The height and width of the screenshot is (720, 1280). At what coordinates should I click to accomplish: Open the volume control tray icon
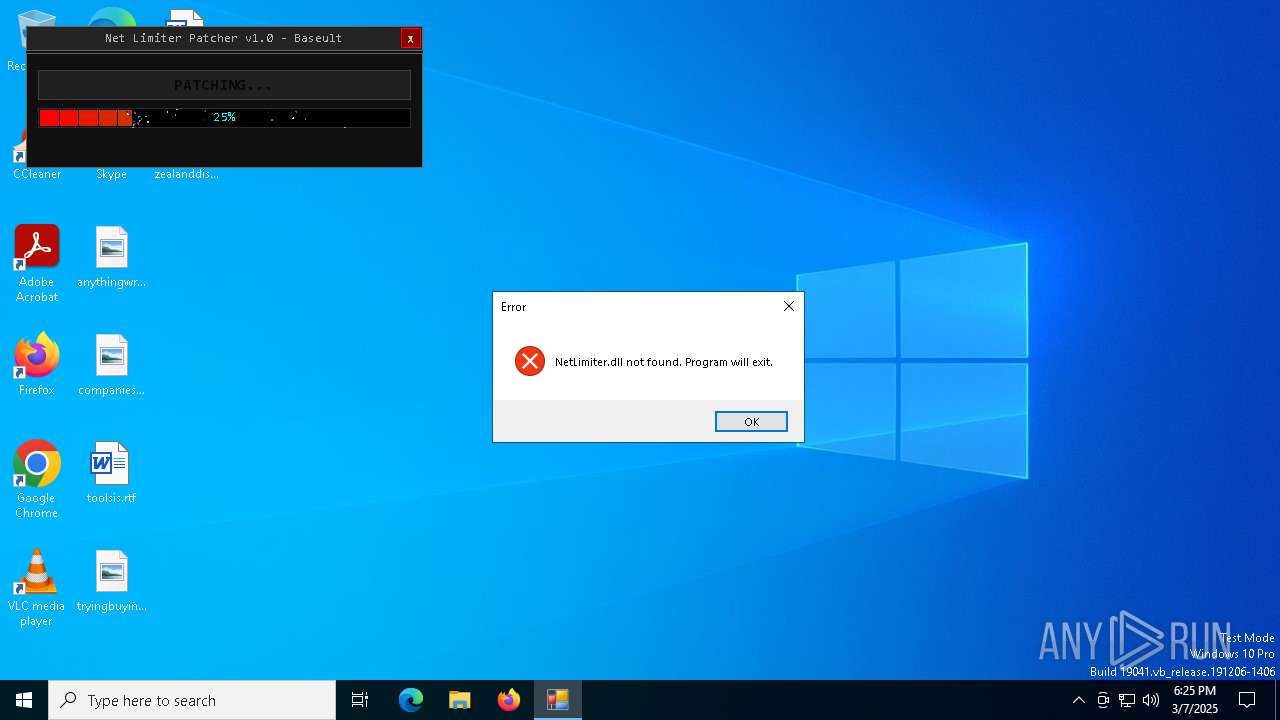pyautogui.click(x=1151, y=700)
